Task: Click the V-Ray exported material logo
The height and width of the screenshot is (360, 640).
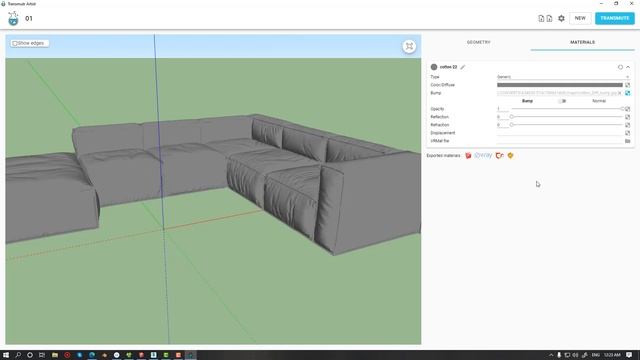Action: 483,156
